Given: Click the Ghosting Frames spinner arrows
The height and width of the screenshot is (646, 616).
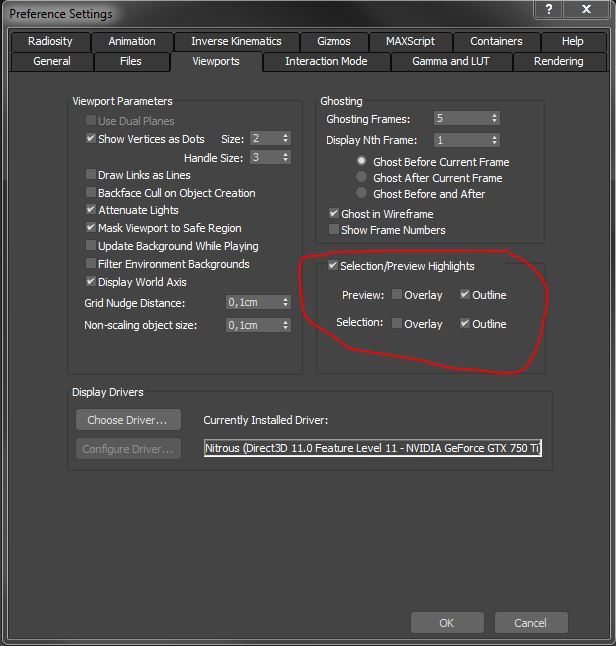Looking at the screenshot, I should tap(494, 119).
